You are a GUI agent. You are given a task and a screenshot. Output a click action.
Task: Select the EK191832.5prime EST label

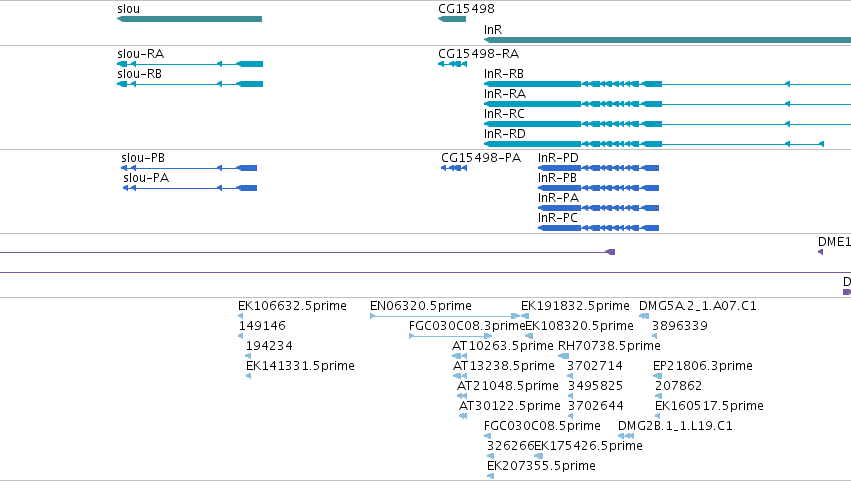pos(575,306)
